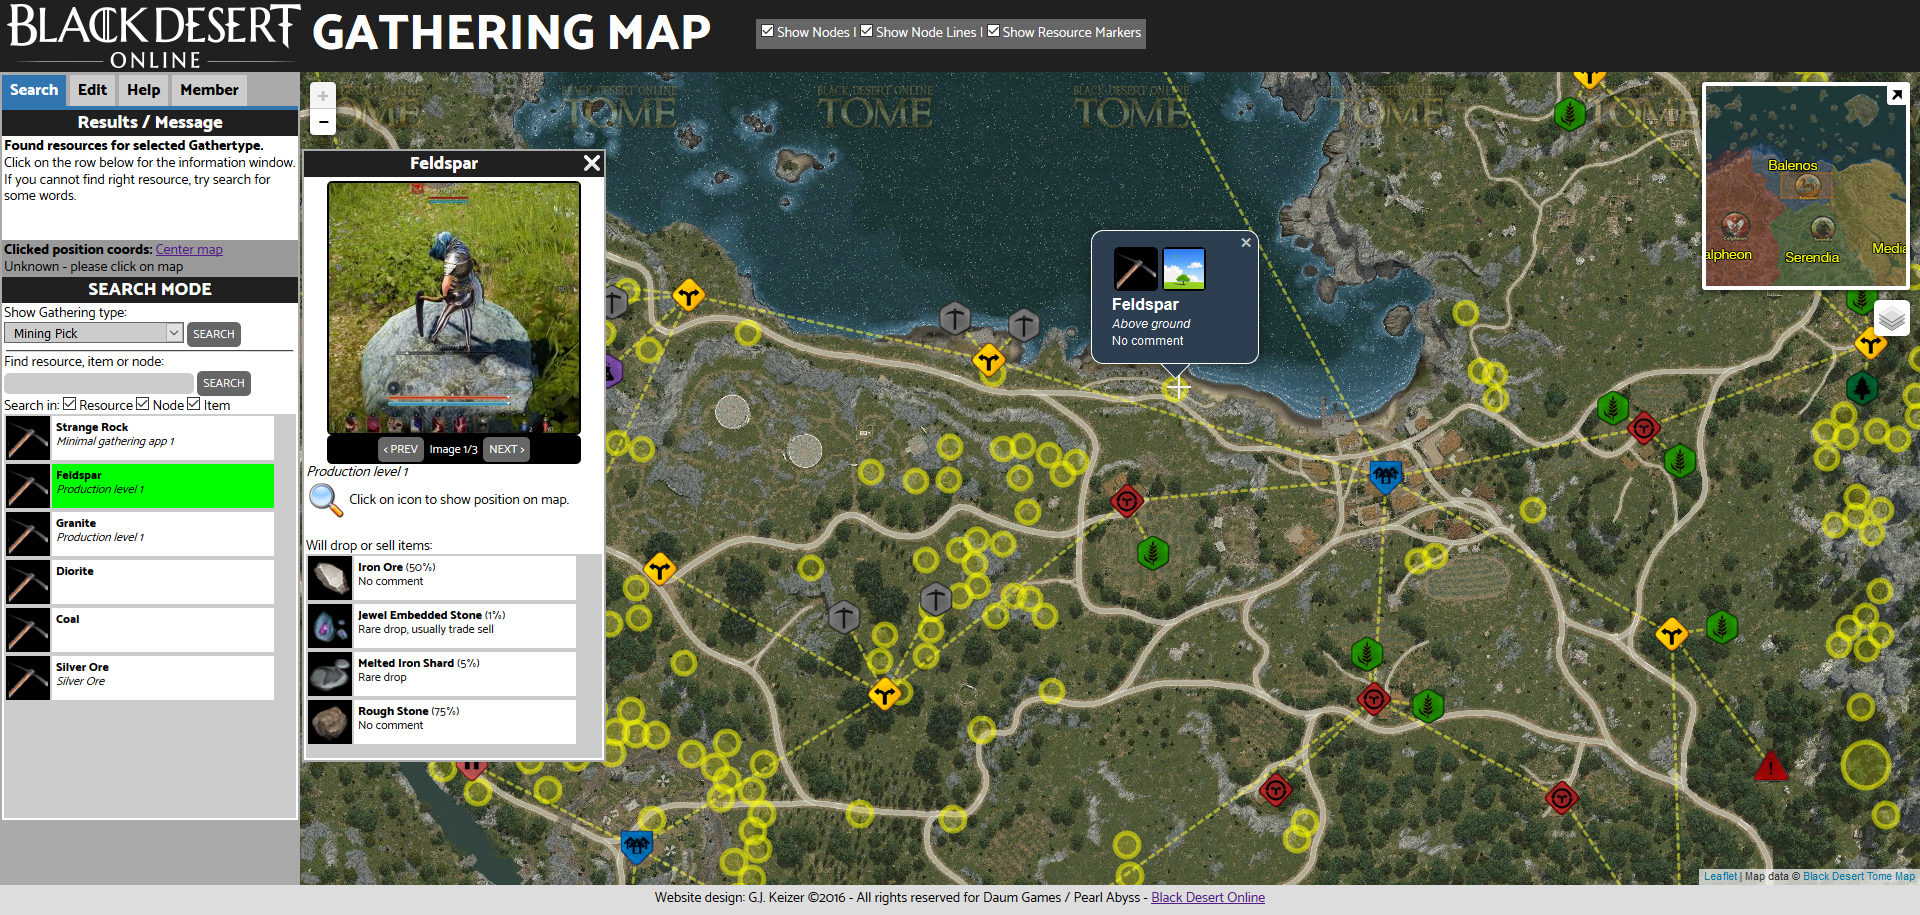Select the Coal result row
The width and height of the screenshot is (1920, 915).
pos(139,629)
